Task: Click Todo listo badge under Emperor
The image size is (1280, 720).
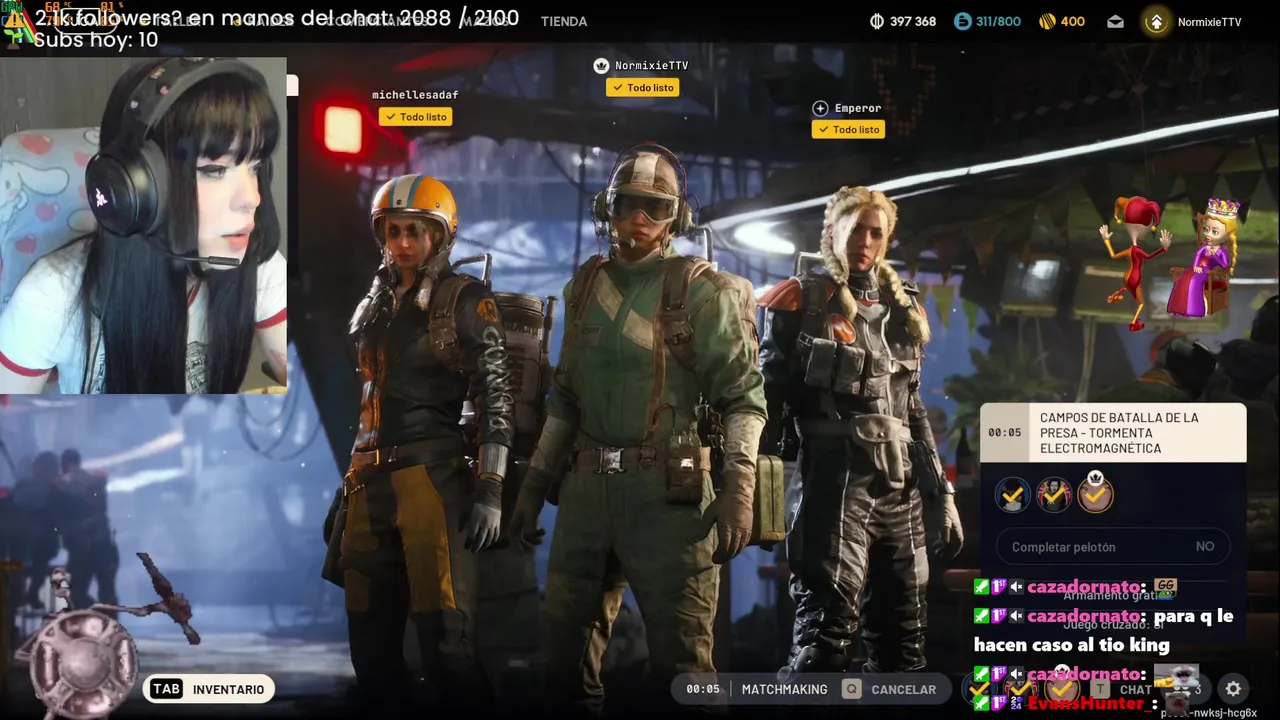Action: 848,130
